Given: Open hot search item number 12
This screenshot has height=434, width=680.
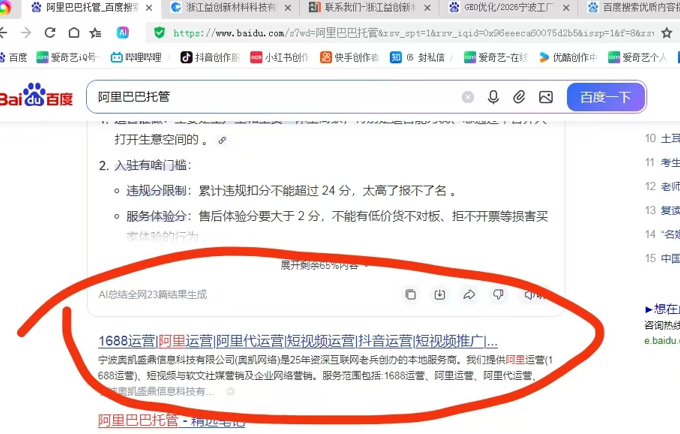Looking at the screenshot, I should [662, 186].
